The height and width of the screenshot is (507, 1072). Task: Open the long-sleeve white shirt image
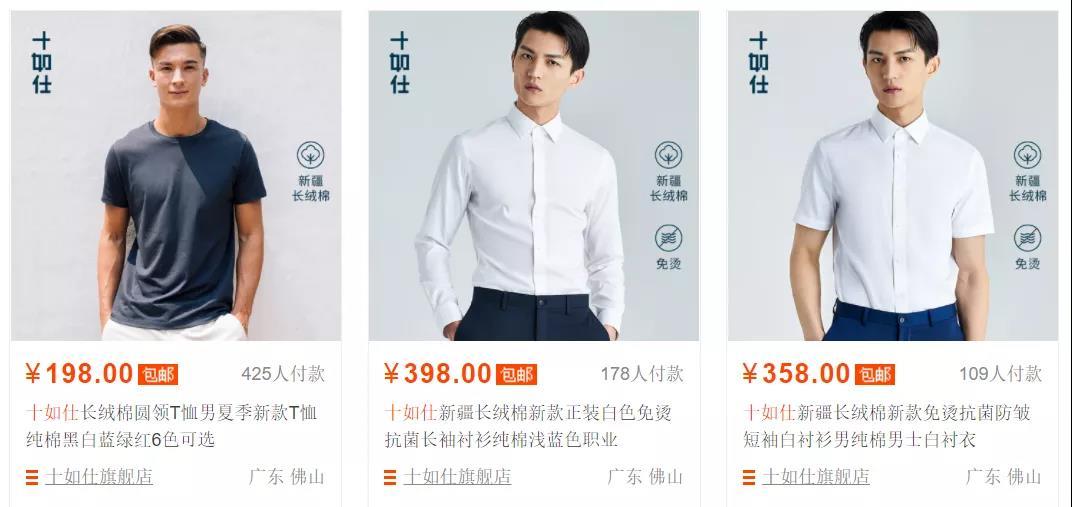(534, 176)
